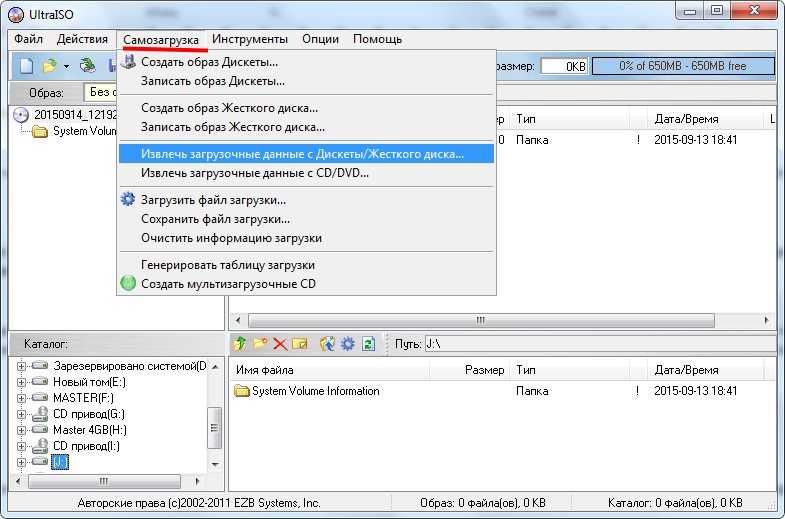Click the New image toolbar icon
This screenshot has height=519, width=785.
(26, 66)
